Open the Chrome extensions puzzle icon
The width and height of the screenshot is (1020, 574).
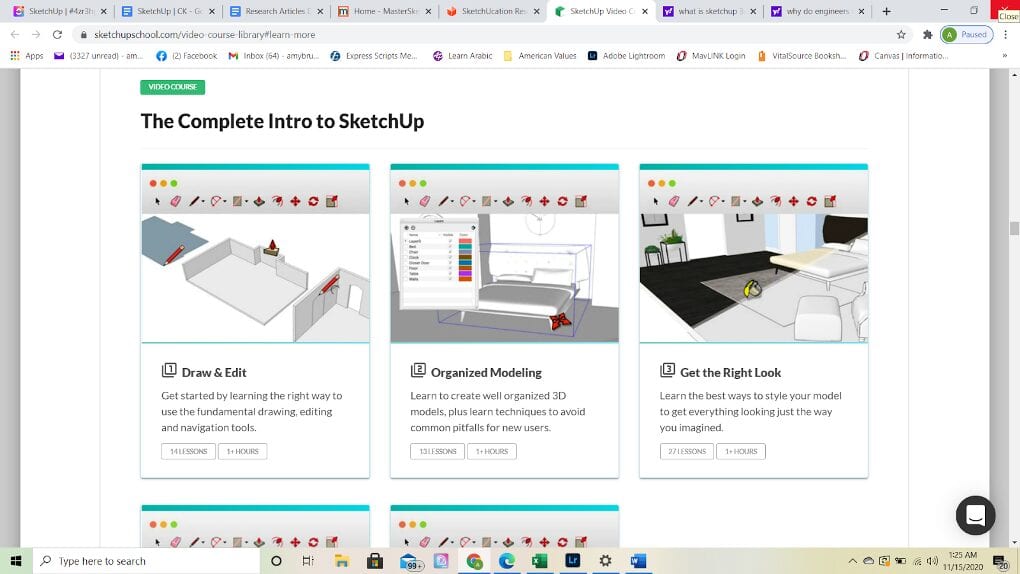tap(928, 34)
